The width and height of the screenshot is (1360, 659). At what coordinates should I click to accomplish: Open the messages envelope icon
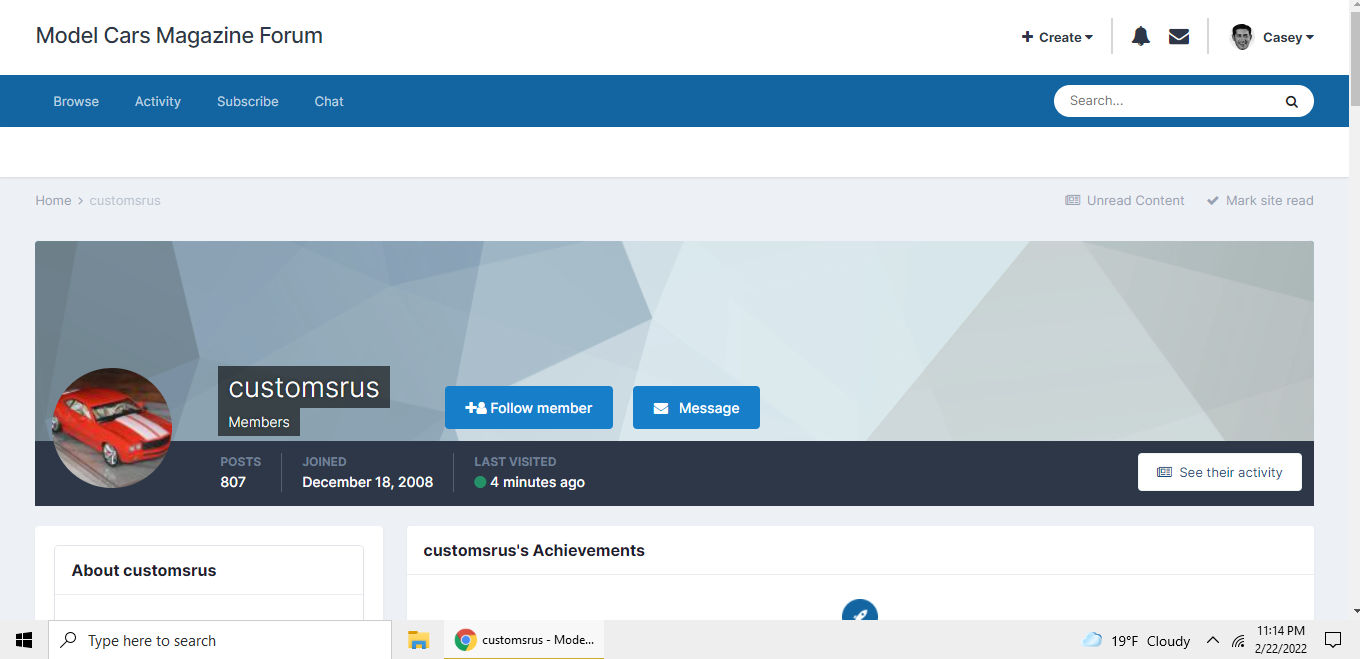(1179, 37)
